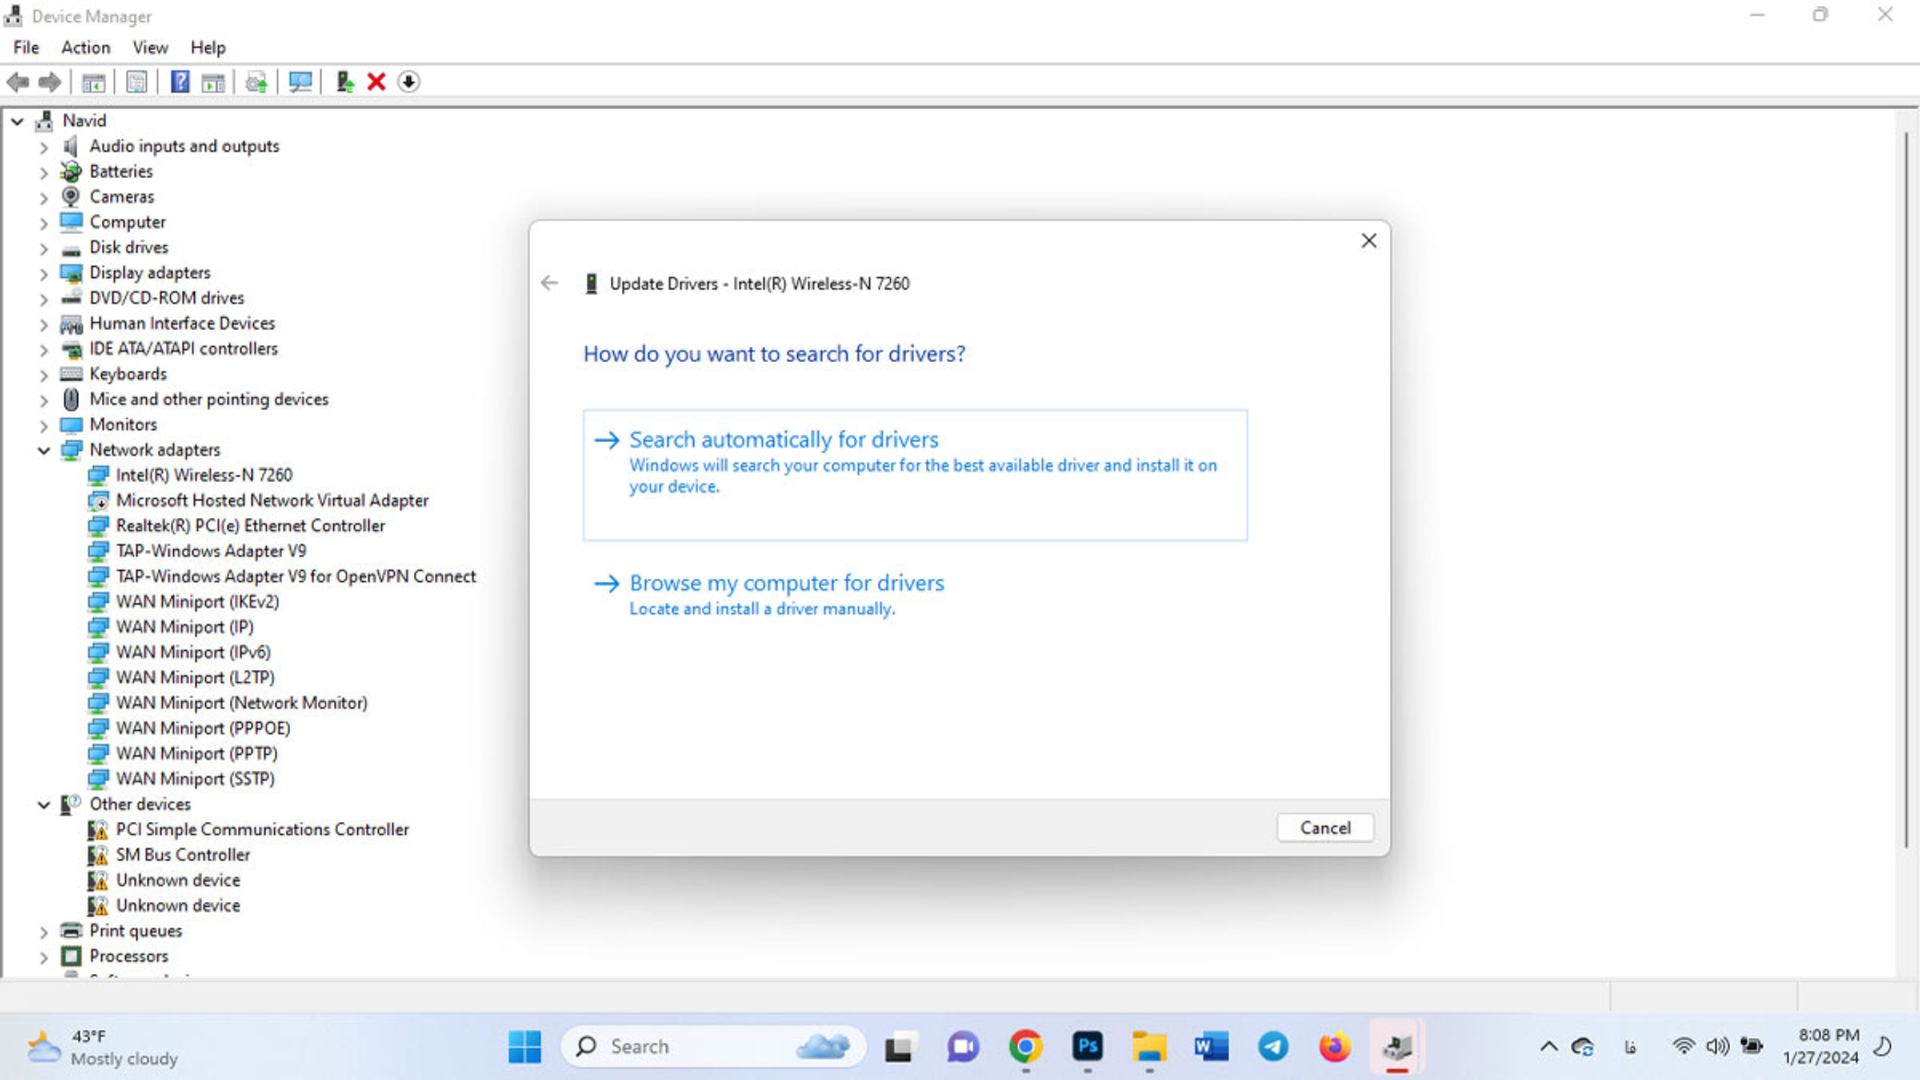Screen dimensions: 1920x1080
Task: Expand the Print queues category
Action: (x=43, y=932)
